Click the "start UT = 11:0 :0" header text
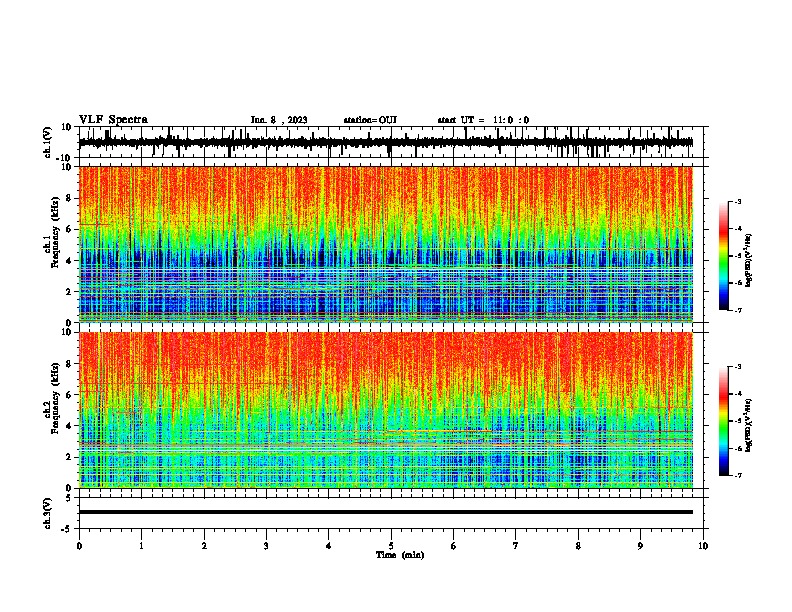Viewport: 792px width, 612px height. click(483, 120)
